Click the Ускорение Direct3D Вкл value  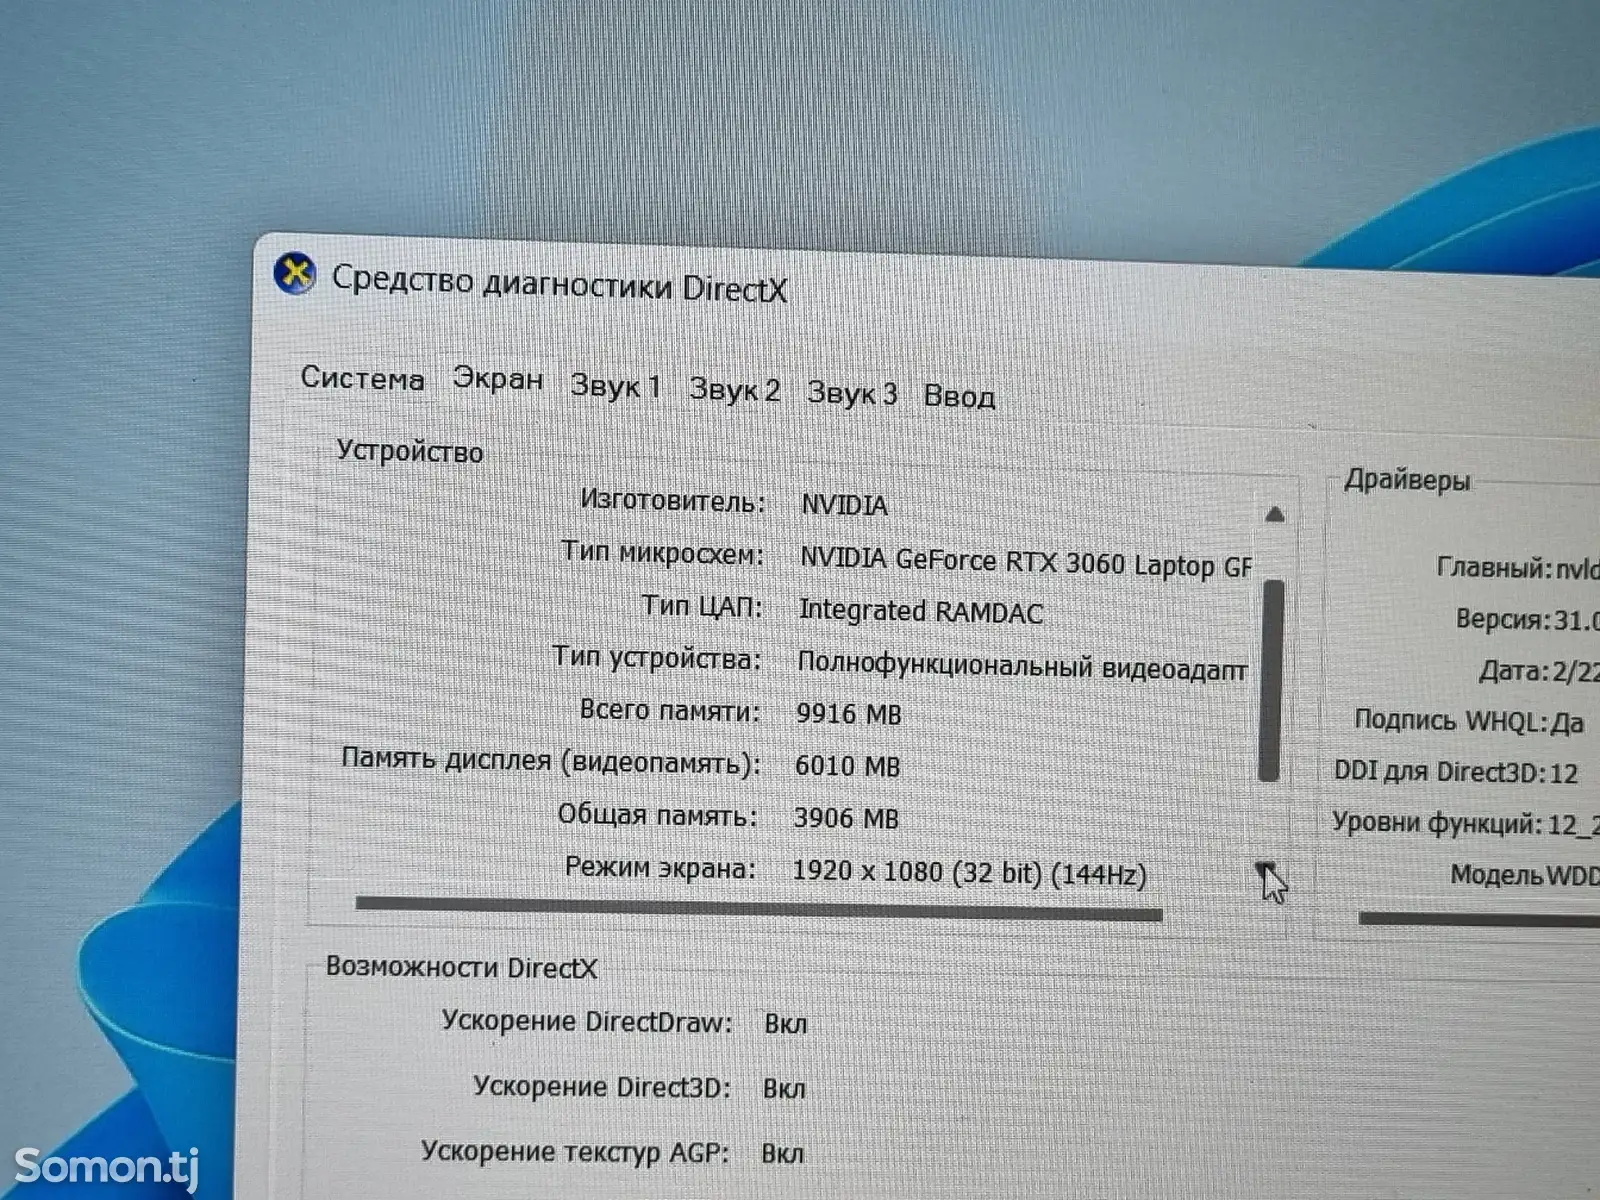tap(783, 1089)
